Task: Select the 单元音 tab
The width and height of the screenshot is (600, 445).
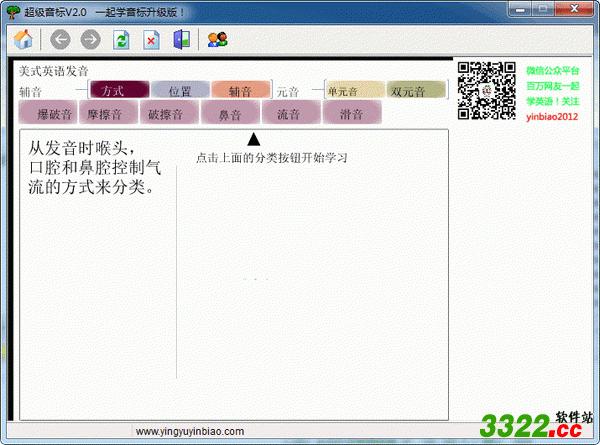Action: click(x=355, y=91)
